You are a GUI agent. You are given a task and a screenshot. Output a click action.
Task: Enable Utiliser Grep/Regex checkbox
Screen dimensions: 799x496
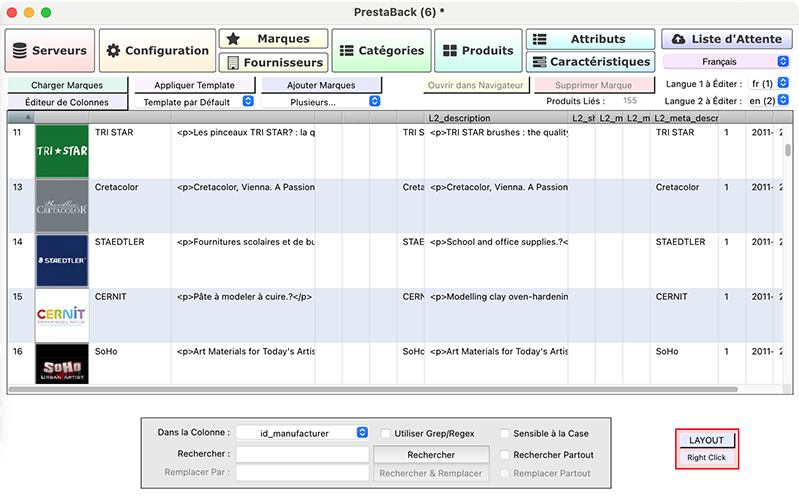click(386, 433)
